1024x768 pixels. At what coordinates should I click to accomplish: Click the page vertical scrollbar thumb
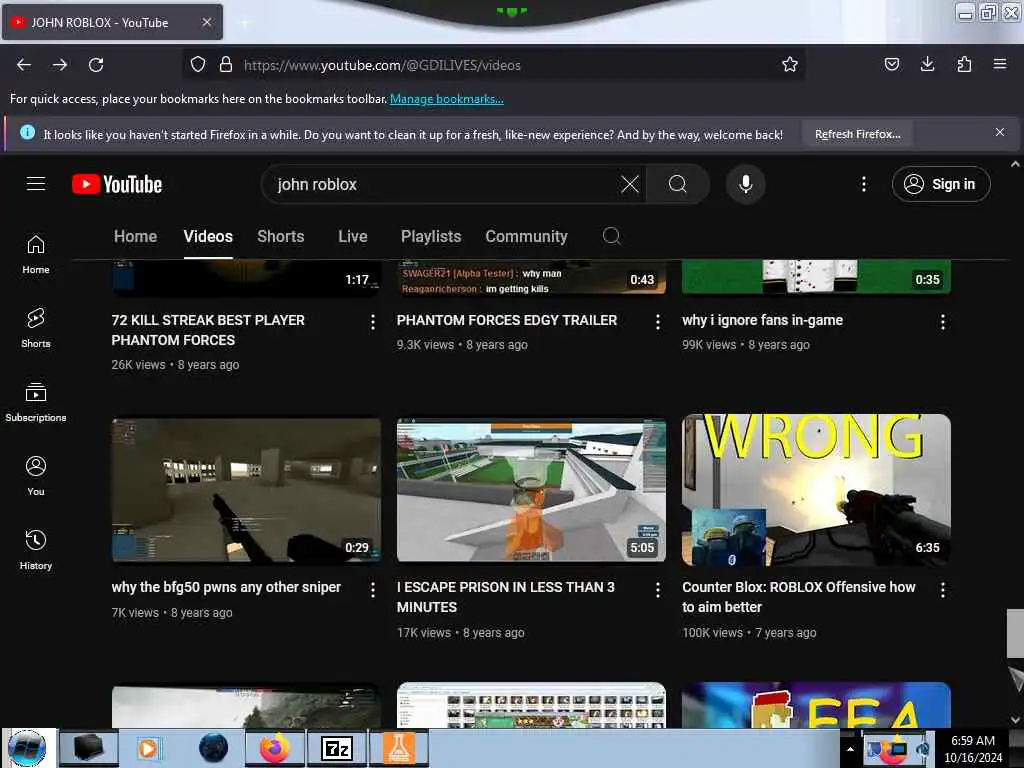click(x=1015, y=633)
